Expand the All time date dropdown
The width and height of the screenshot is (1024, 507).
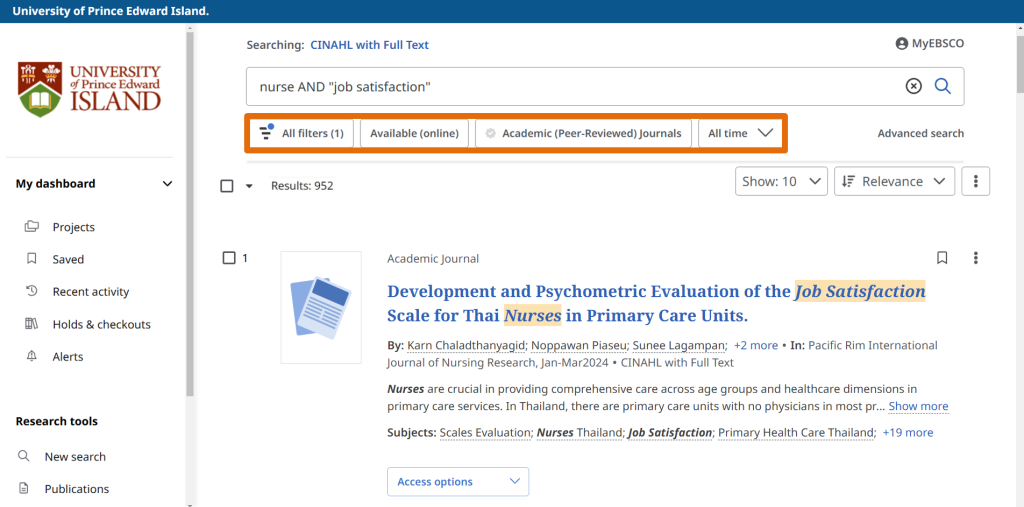tap(740, 133)
